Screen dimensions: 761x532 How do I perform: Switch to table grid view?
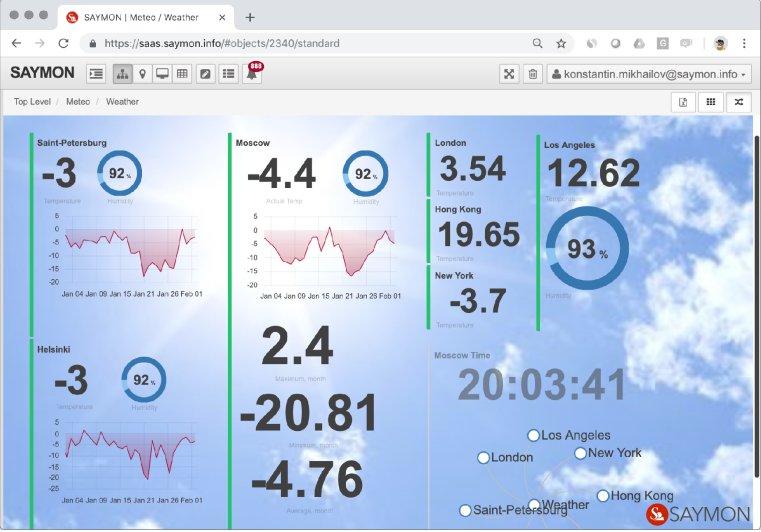tap(182, 74)
